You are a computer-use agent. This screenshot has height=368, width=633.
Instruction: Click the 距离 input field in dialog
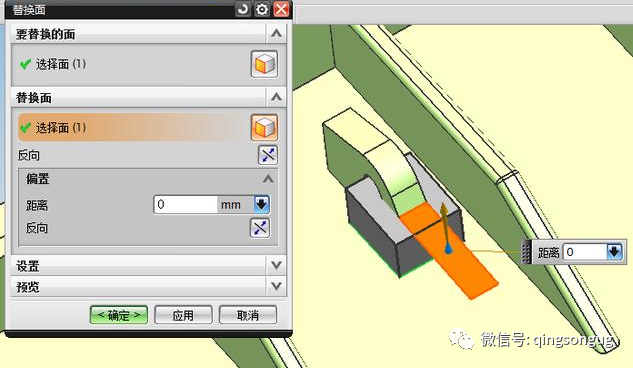[186, 205]
